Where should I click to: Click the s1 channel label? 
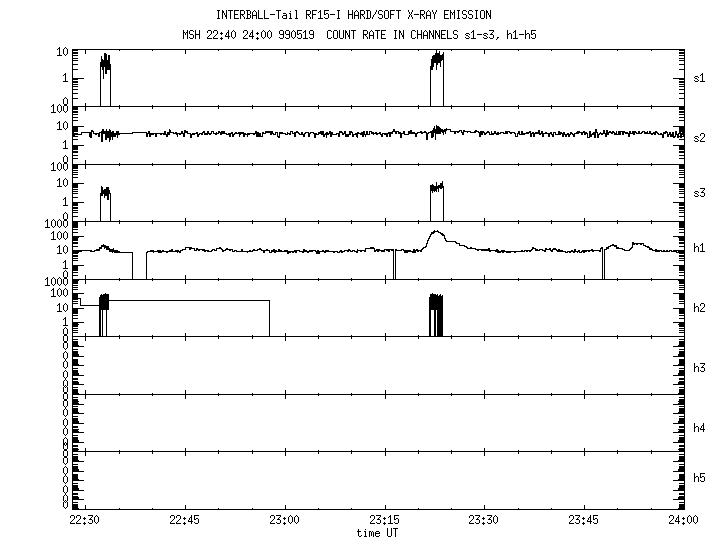tap(700, 77)
